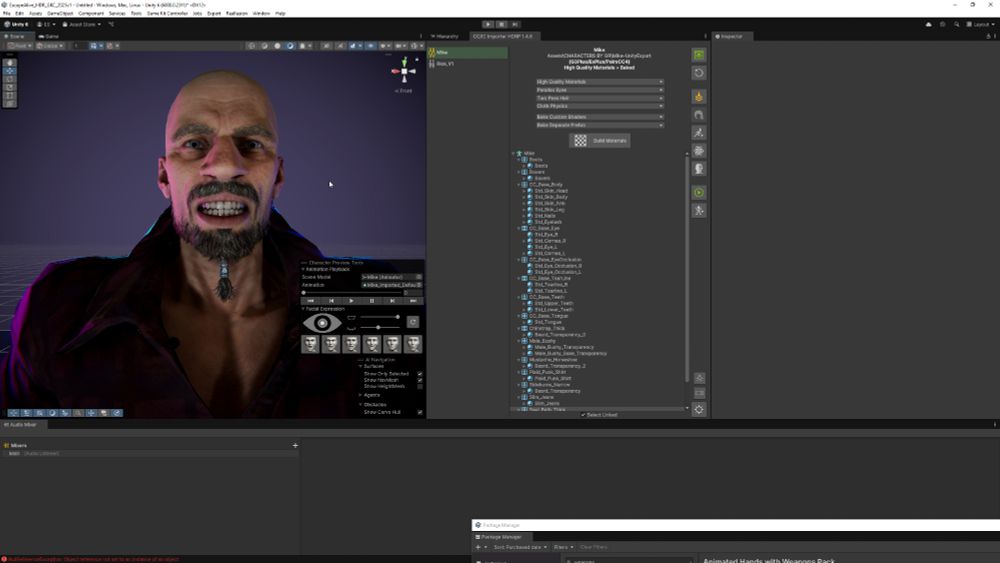The height and width of the screenshot is (563, 1000).
Task: Click the lower facial expression slider
Action: [379, 327]
